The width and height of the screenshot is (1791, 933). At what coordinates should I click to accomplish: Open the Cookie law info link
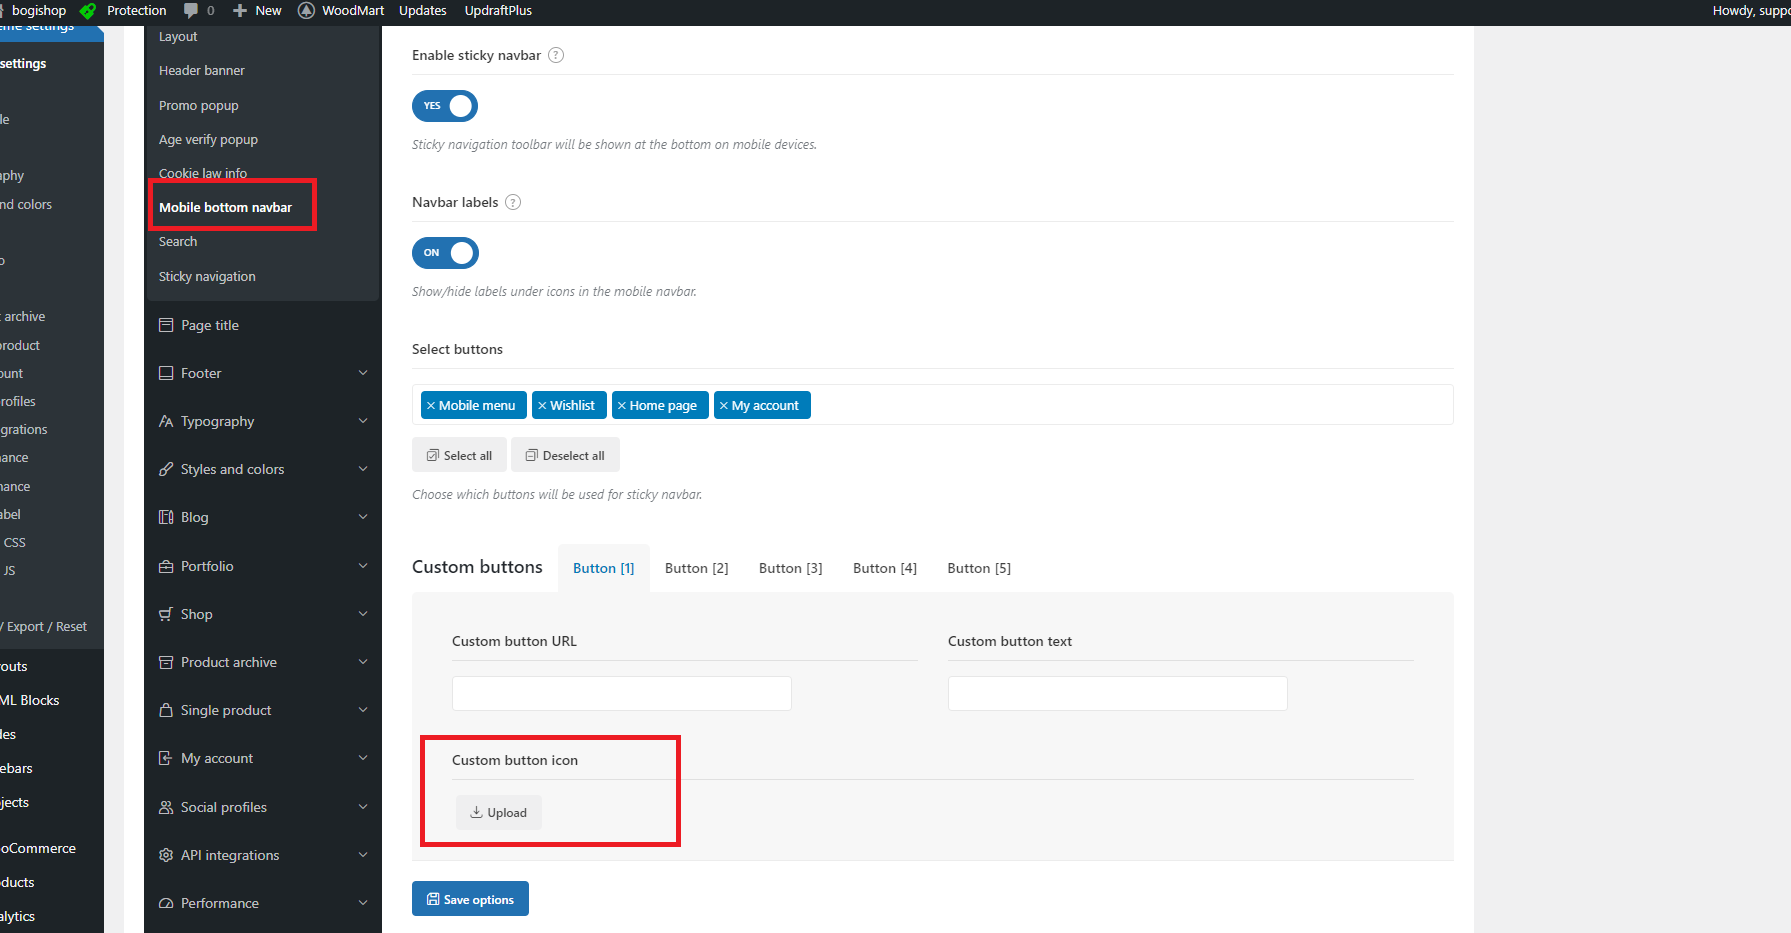click(203, 174)
